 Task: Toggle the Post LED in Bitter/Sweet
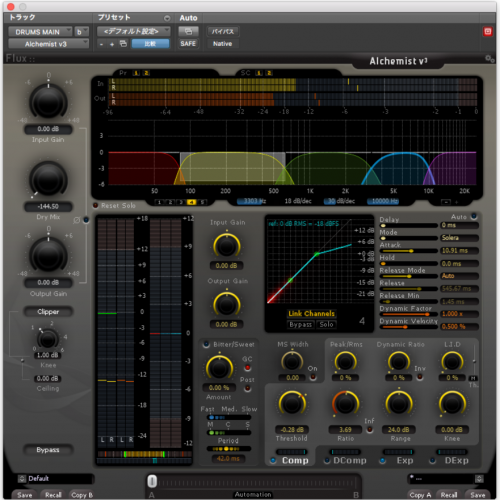(x=247, y=388)
